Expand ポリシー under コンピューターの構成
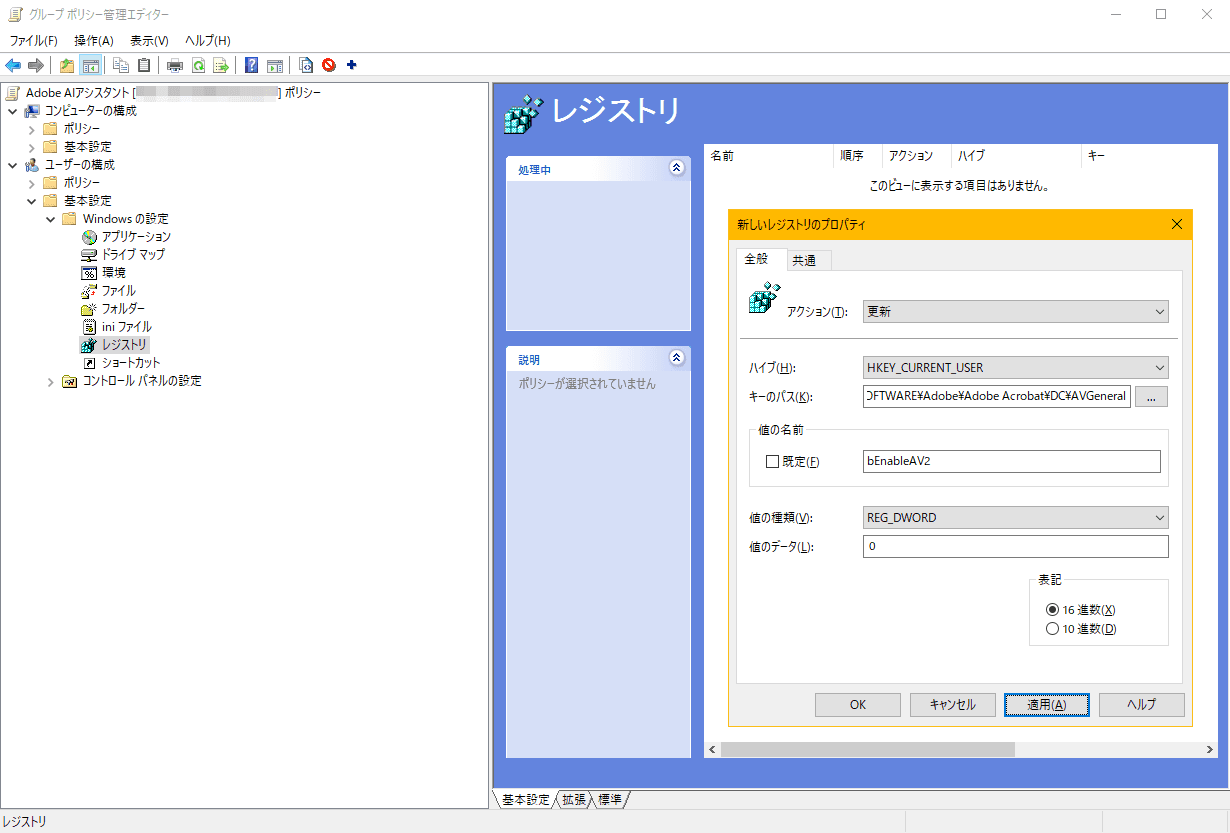Viewport: 1230px width, 833px height. pyautogui.click(x=30, y=128)
